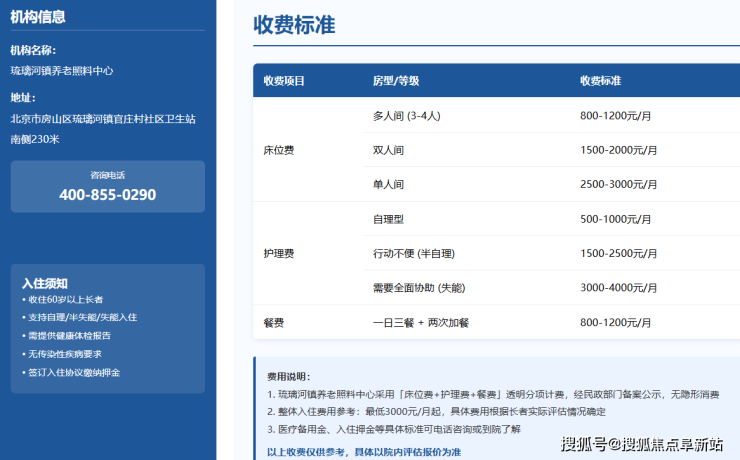The image size is (740, 460).
Task: Select address line 北京市房山区琉璃河镇官庄村社区卫生站
Action: (x=103, y=119)
